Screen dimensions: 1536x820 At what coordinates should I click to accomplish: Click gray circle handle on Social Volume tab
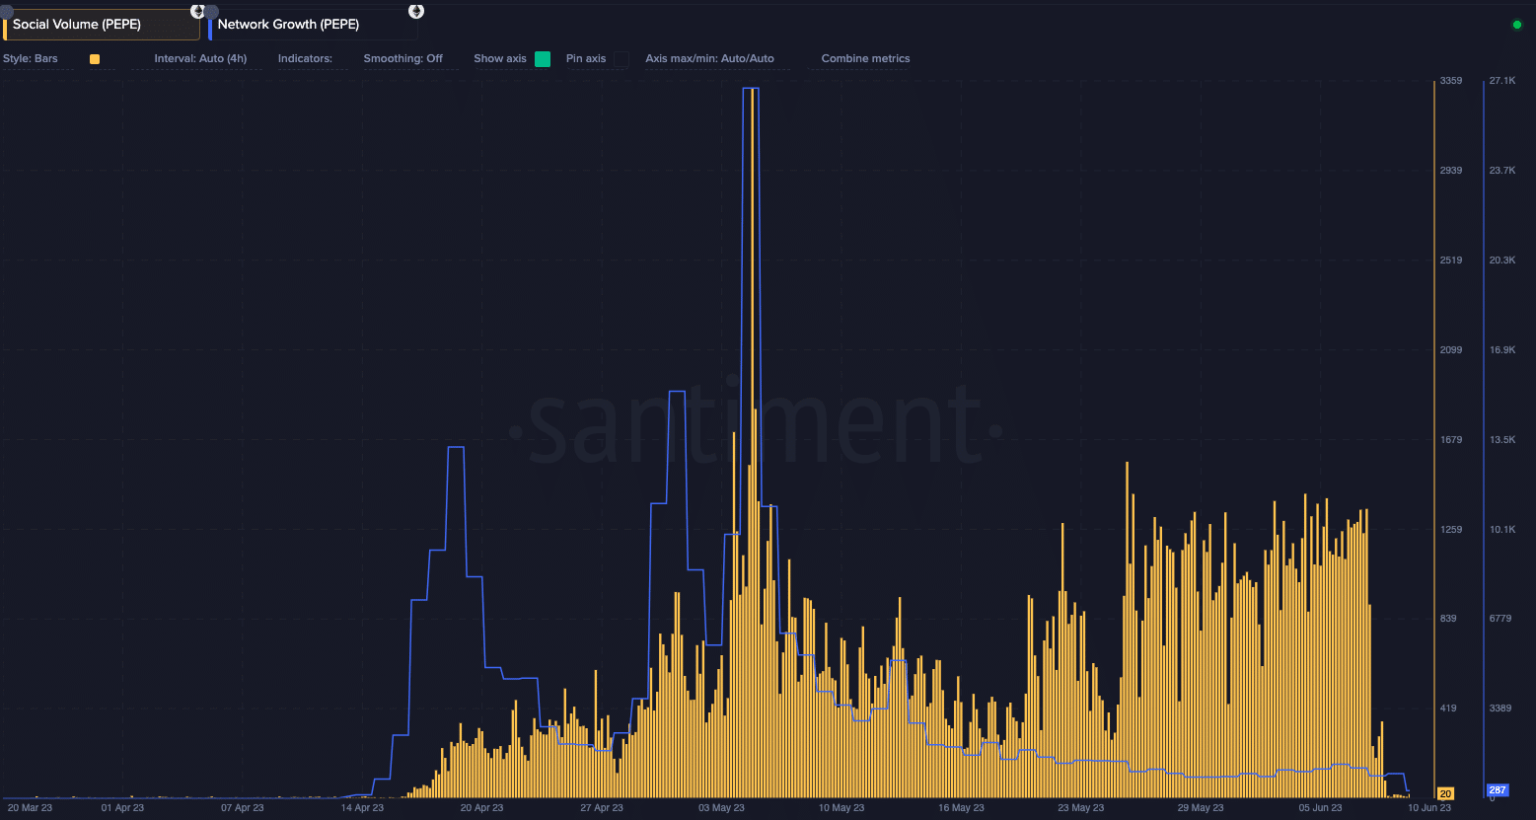point(6,11)
